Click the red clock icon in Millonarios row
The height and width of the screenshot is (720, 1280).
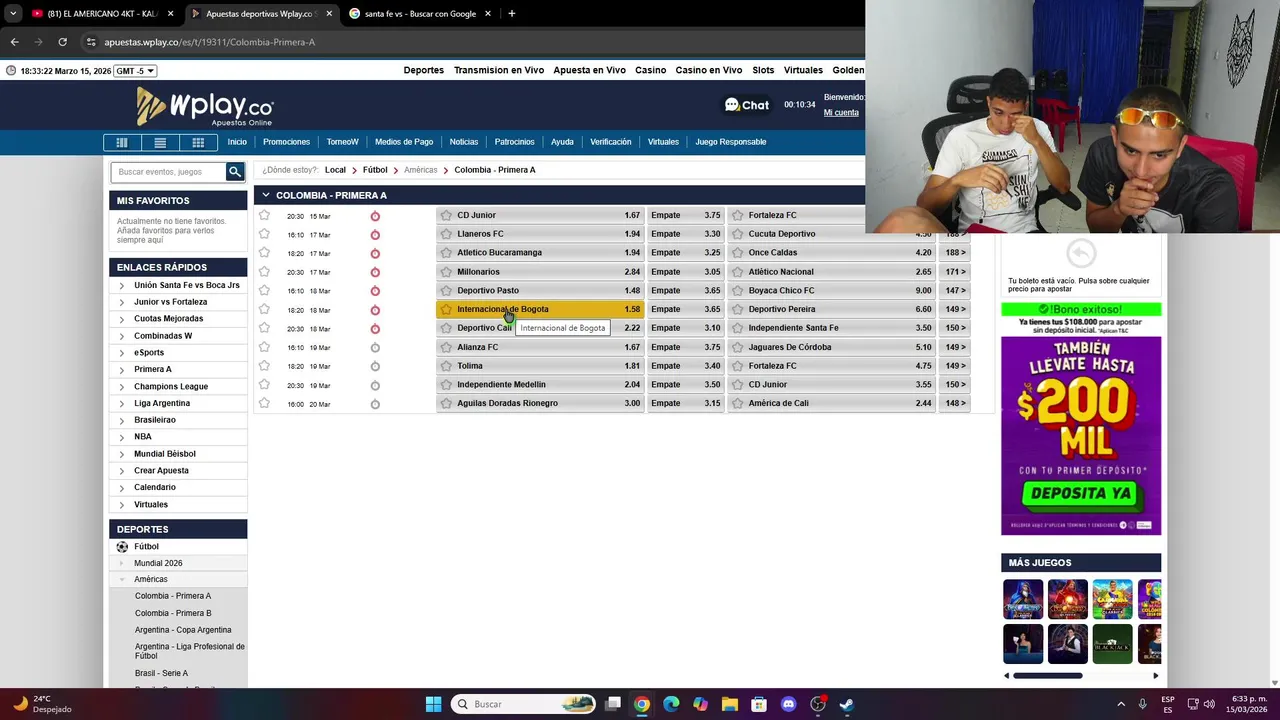(x=375, y=272)
